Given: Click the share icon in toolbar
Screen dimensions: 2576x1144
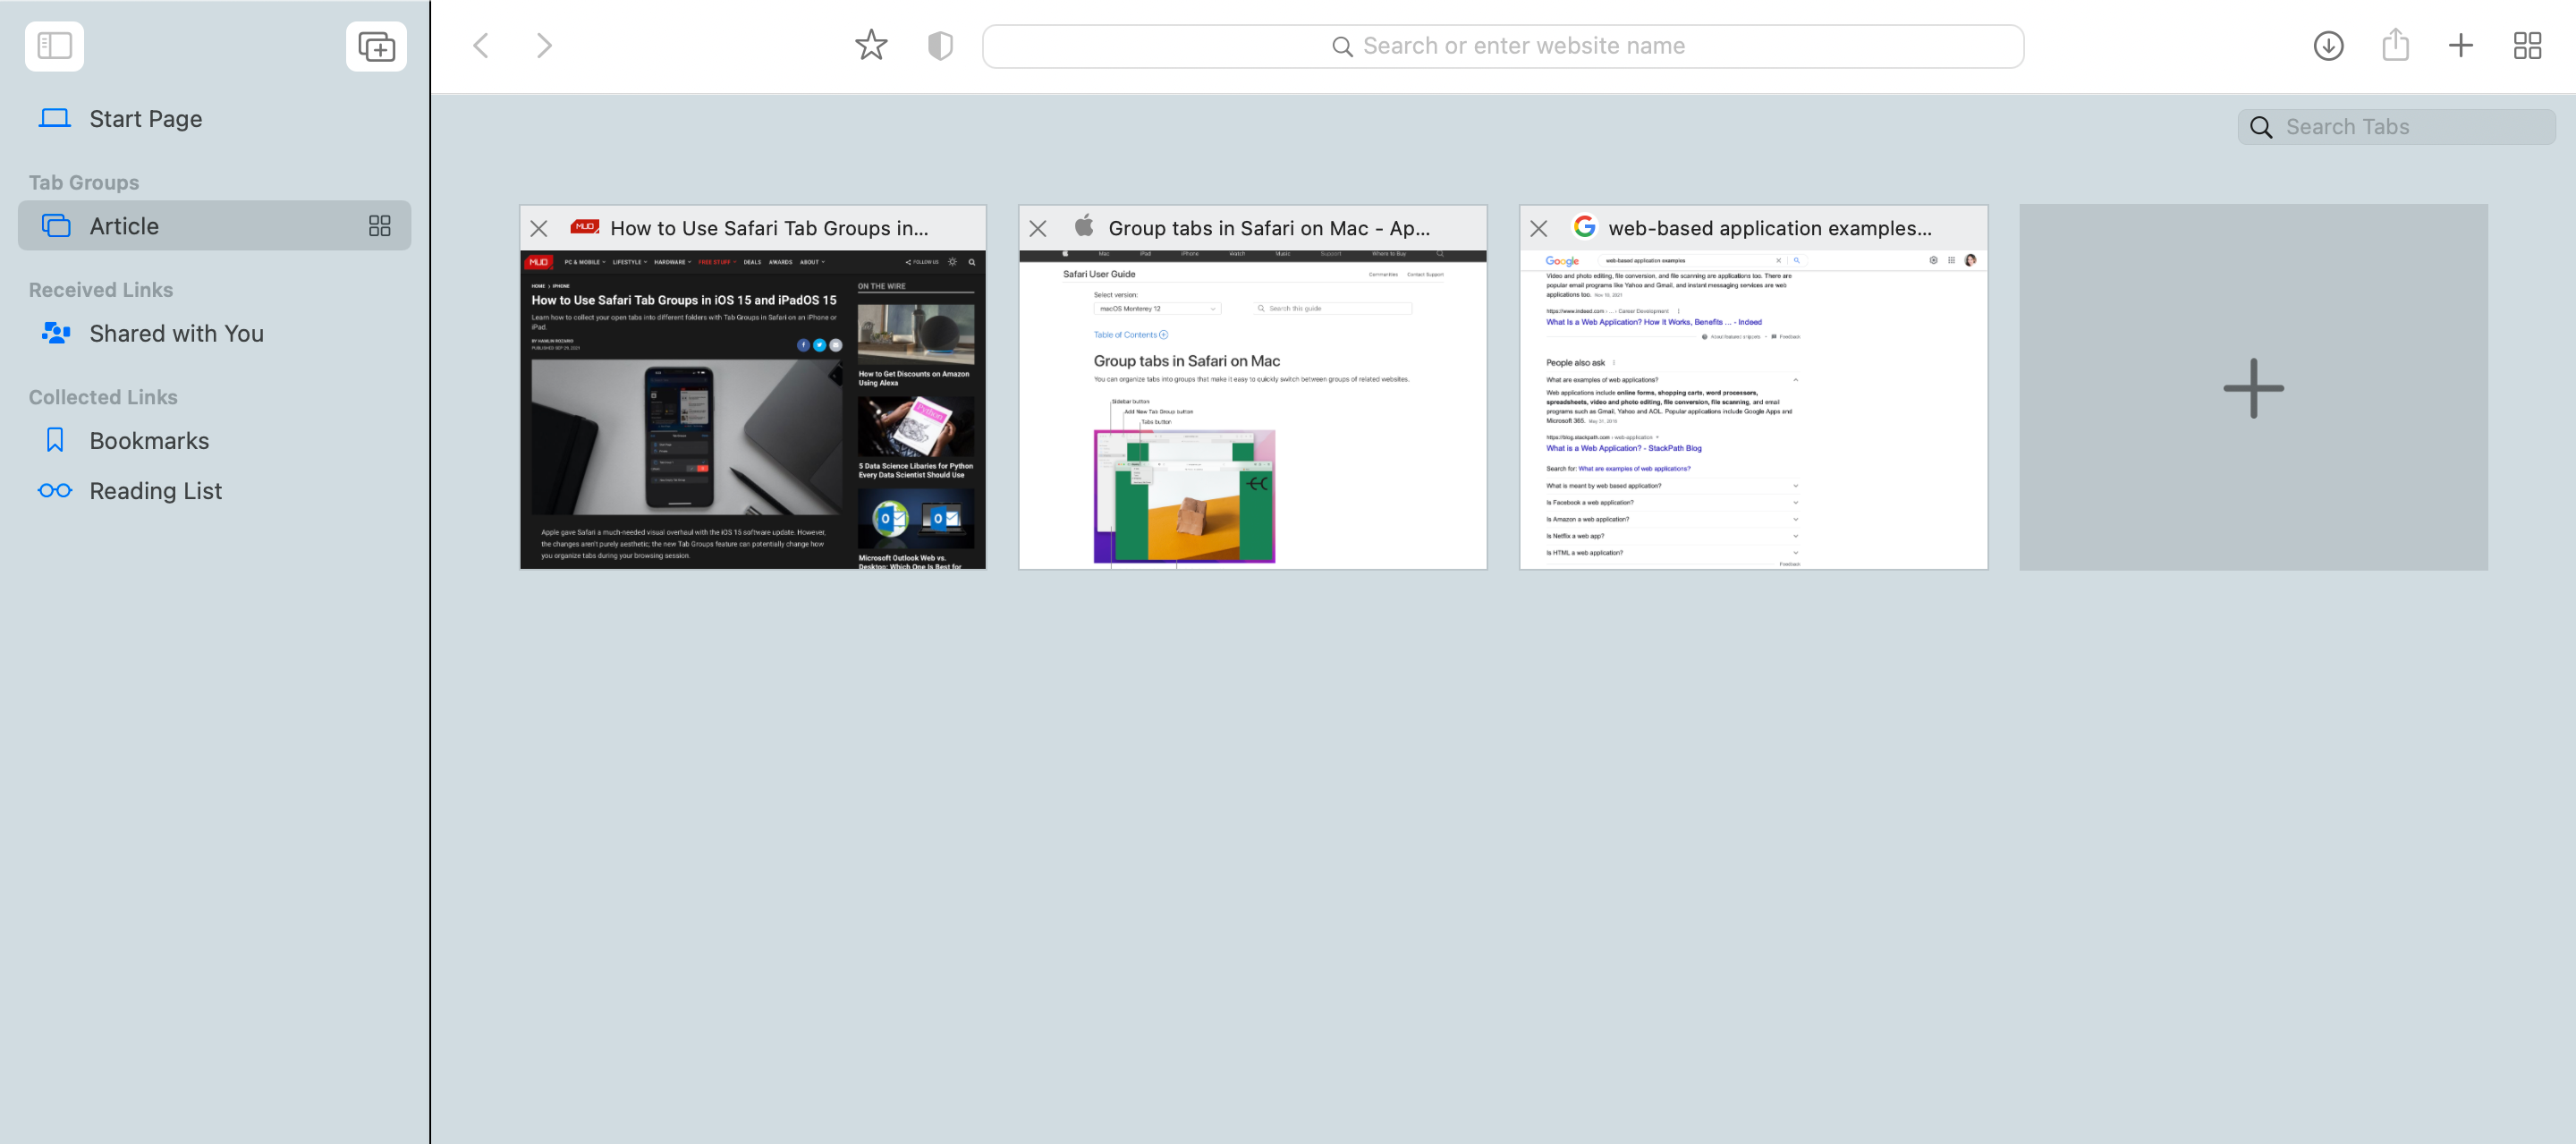Looking at the screenshot, I should pyautogui.click(x=2395, y=45).
